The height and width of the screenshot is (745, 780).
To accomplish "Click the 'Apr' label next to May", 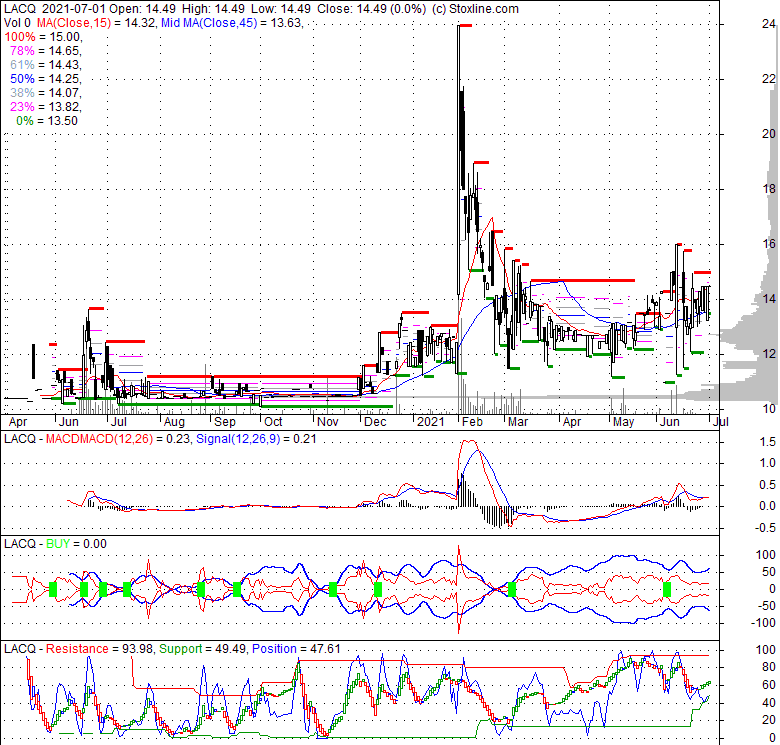I will point(572,422).
